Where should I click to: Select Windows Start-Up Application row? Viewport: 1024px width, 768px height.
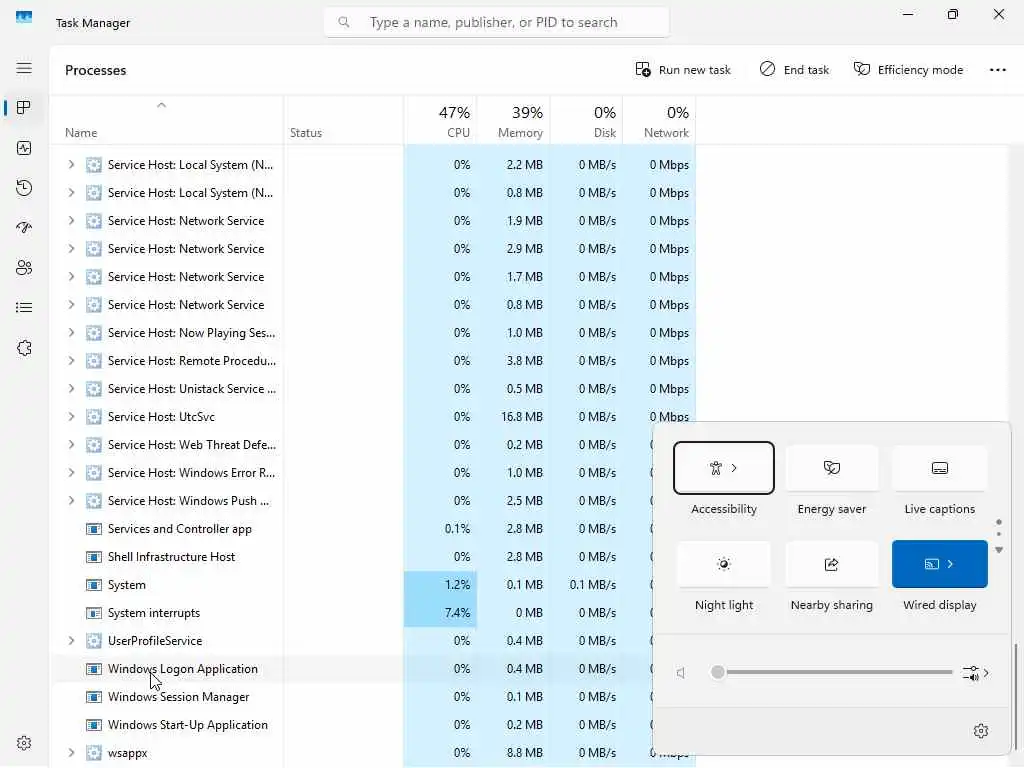click(x=353, y=725)
